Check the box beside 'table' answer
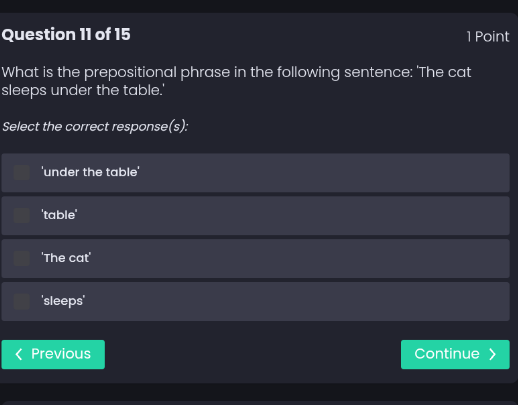 point(22,215)
